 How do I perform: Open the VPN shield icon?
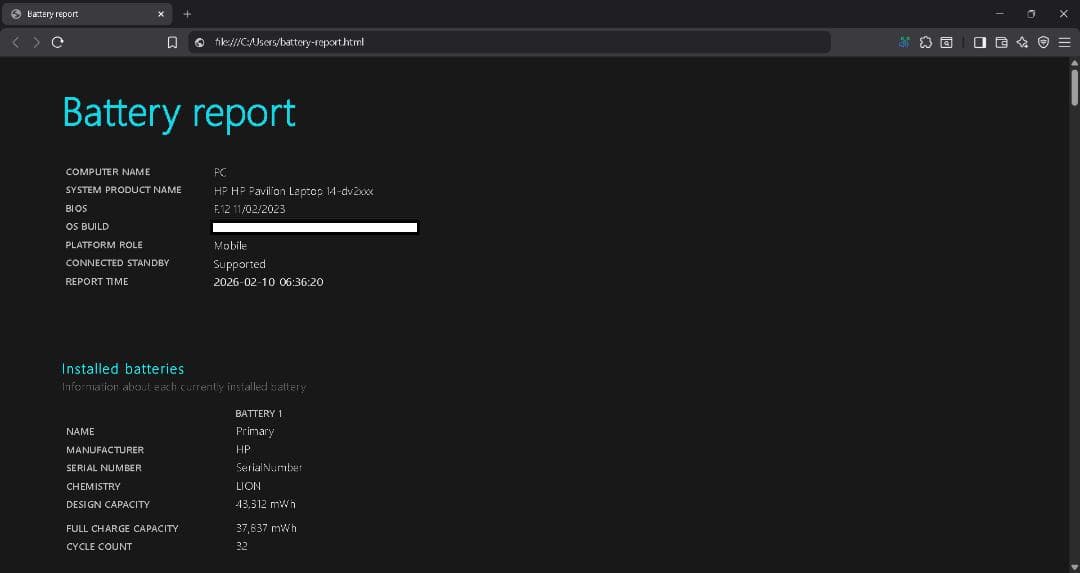click(x=1043, y=42)
